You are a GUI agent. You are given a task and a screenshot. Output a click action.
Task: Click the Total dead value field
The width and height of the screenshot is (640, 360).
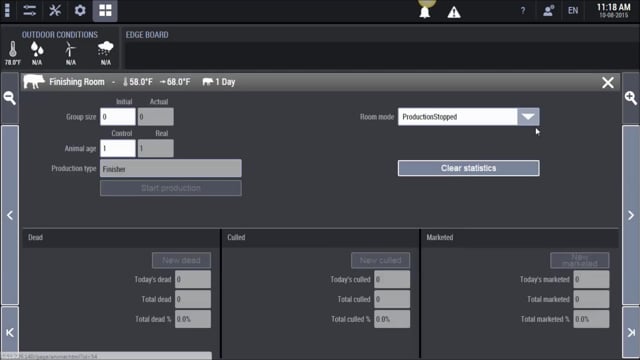(x=193, y=299)
